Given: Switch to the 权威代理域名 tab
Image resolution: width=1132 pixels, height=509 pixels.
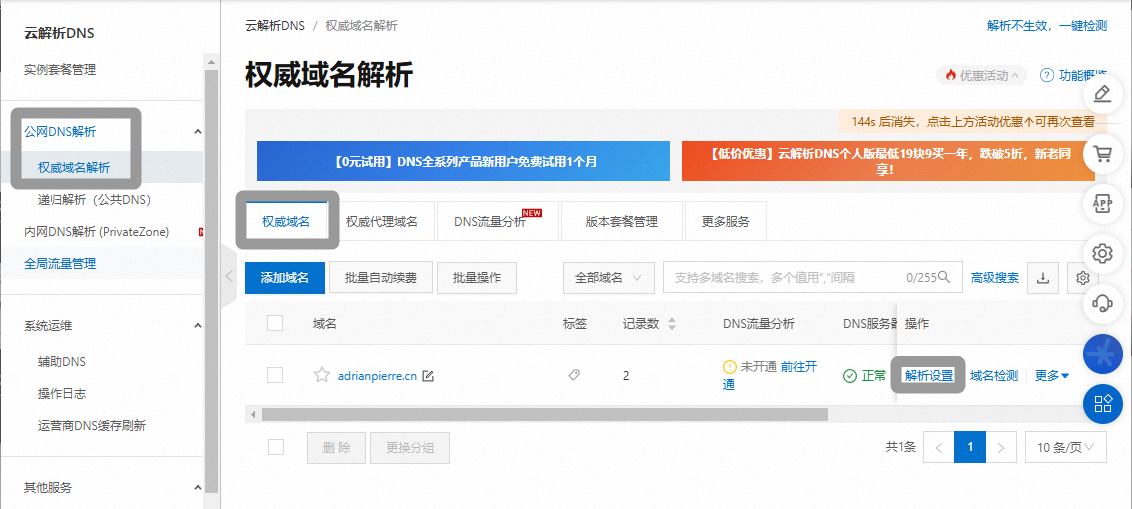Looking at the screenshot, I should tap(382, 222).
